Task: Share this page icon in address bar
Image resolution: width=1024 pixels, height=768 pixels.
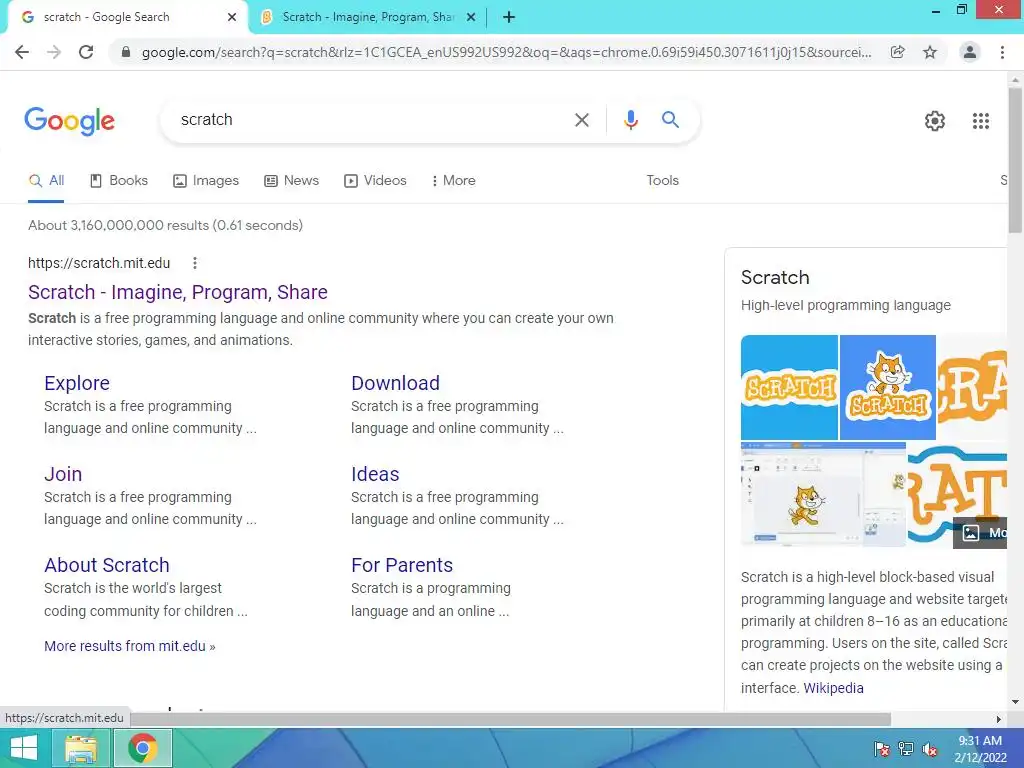Action: tap(898, 52)
